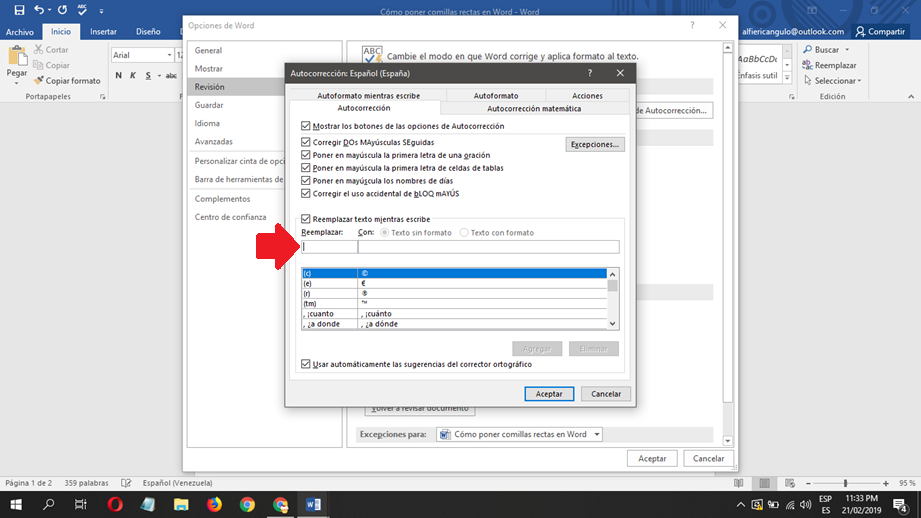
Task: Click the strikethrough abc icon
Action: (171, 75)
